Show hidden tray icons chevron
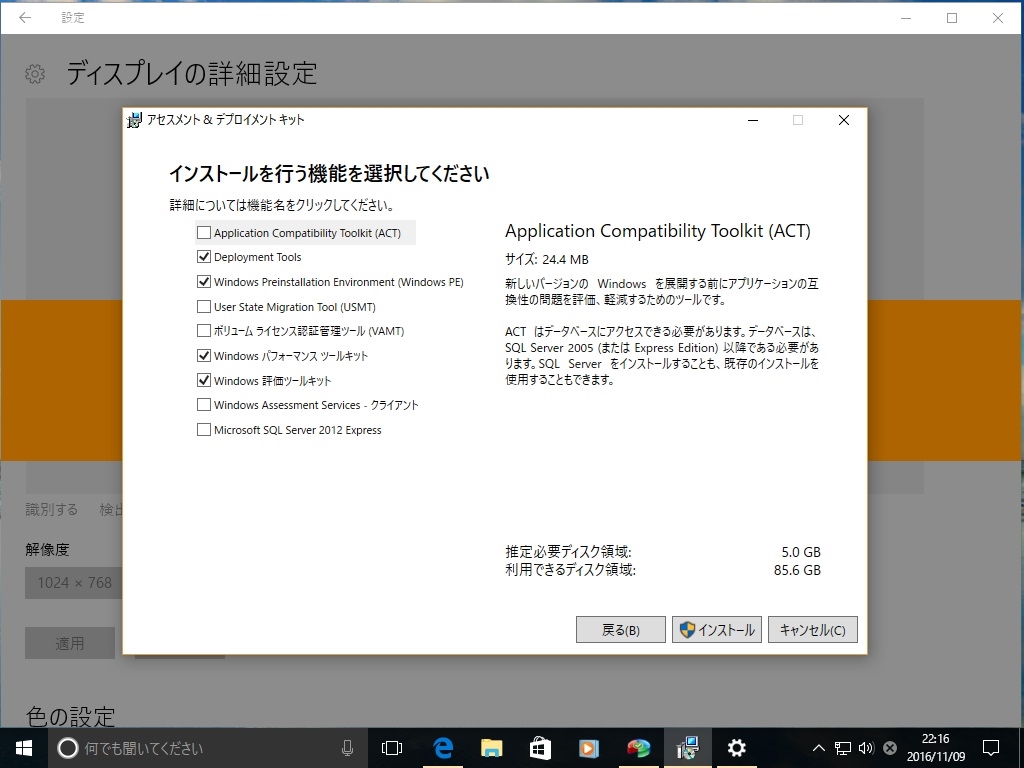1024x768 pixels. tap(818, 748)
